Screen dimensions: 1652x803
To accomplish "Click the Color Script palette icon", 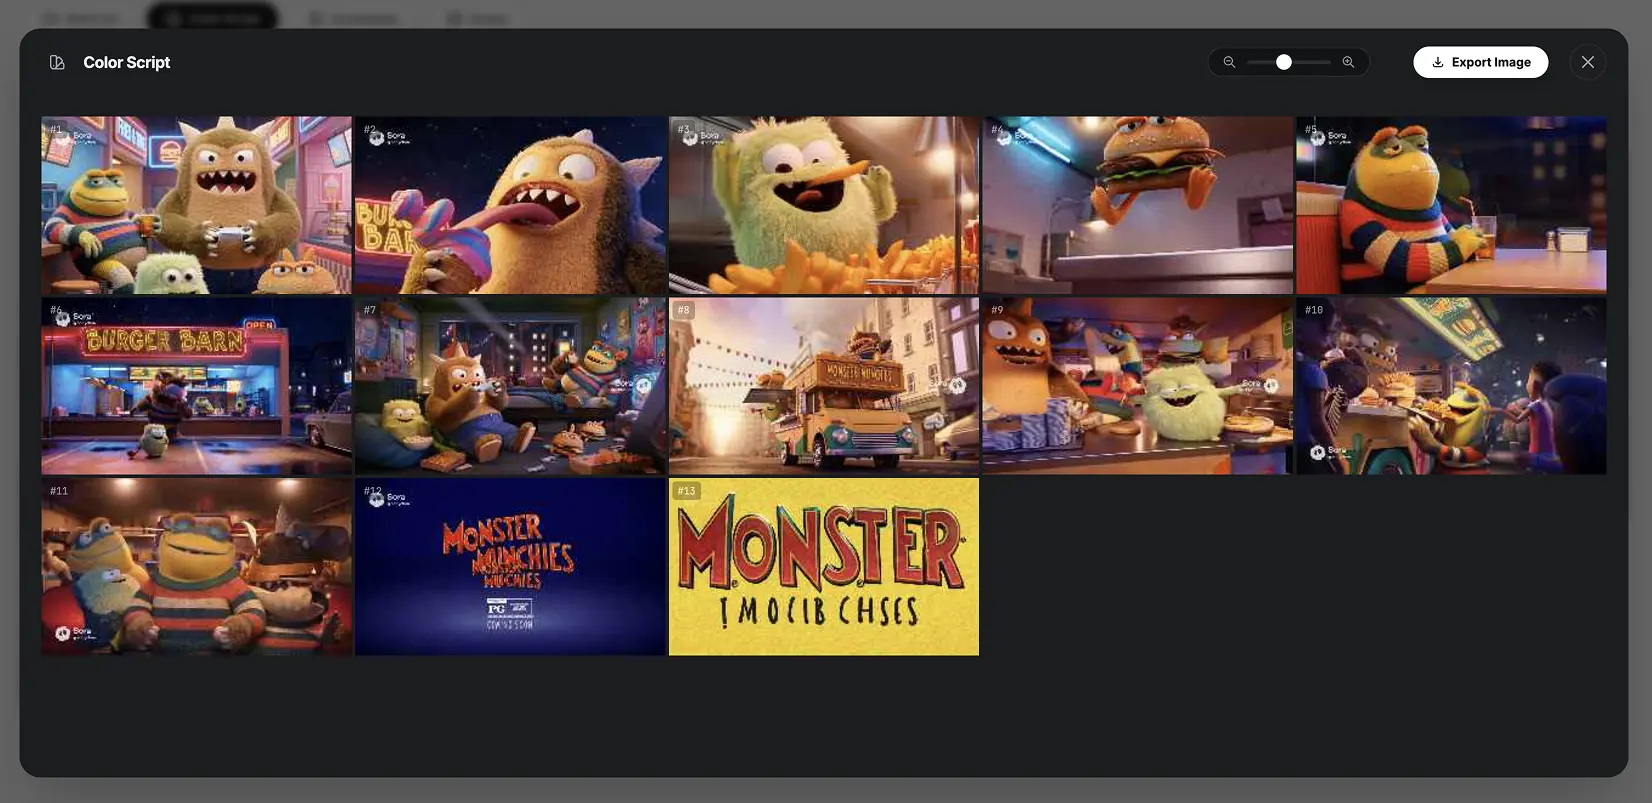I will (x=57, y=63).
